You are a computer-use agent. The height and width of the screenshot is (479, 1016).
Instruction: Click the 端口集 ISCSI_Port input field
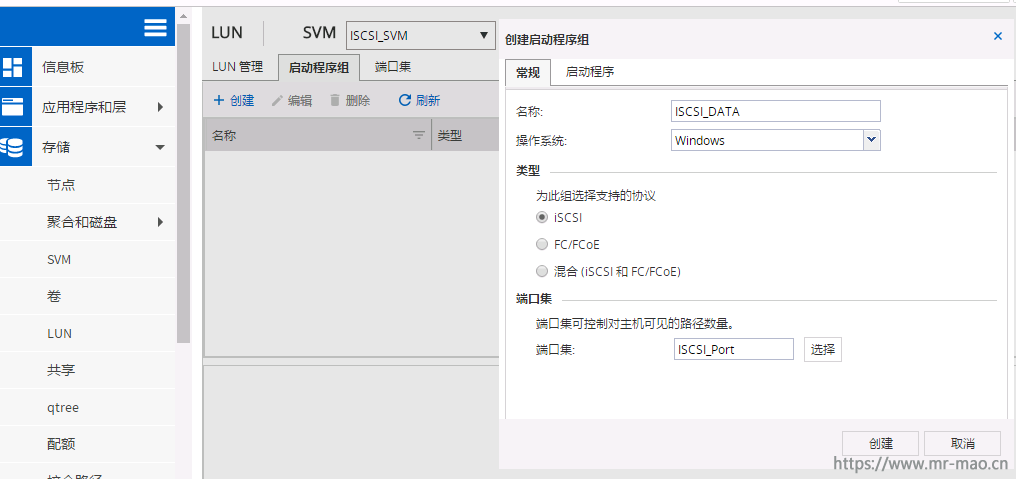click(x=733, y=349)
